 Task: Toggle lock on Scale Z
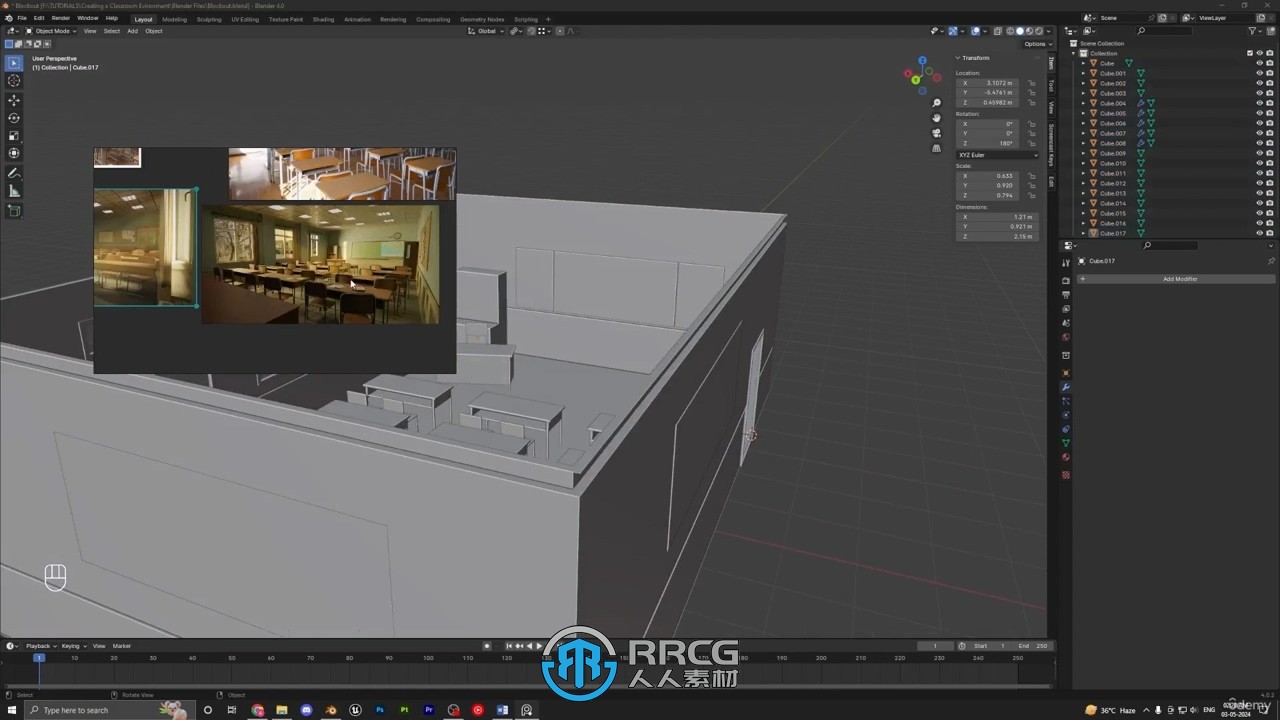[1031, 195]
